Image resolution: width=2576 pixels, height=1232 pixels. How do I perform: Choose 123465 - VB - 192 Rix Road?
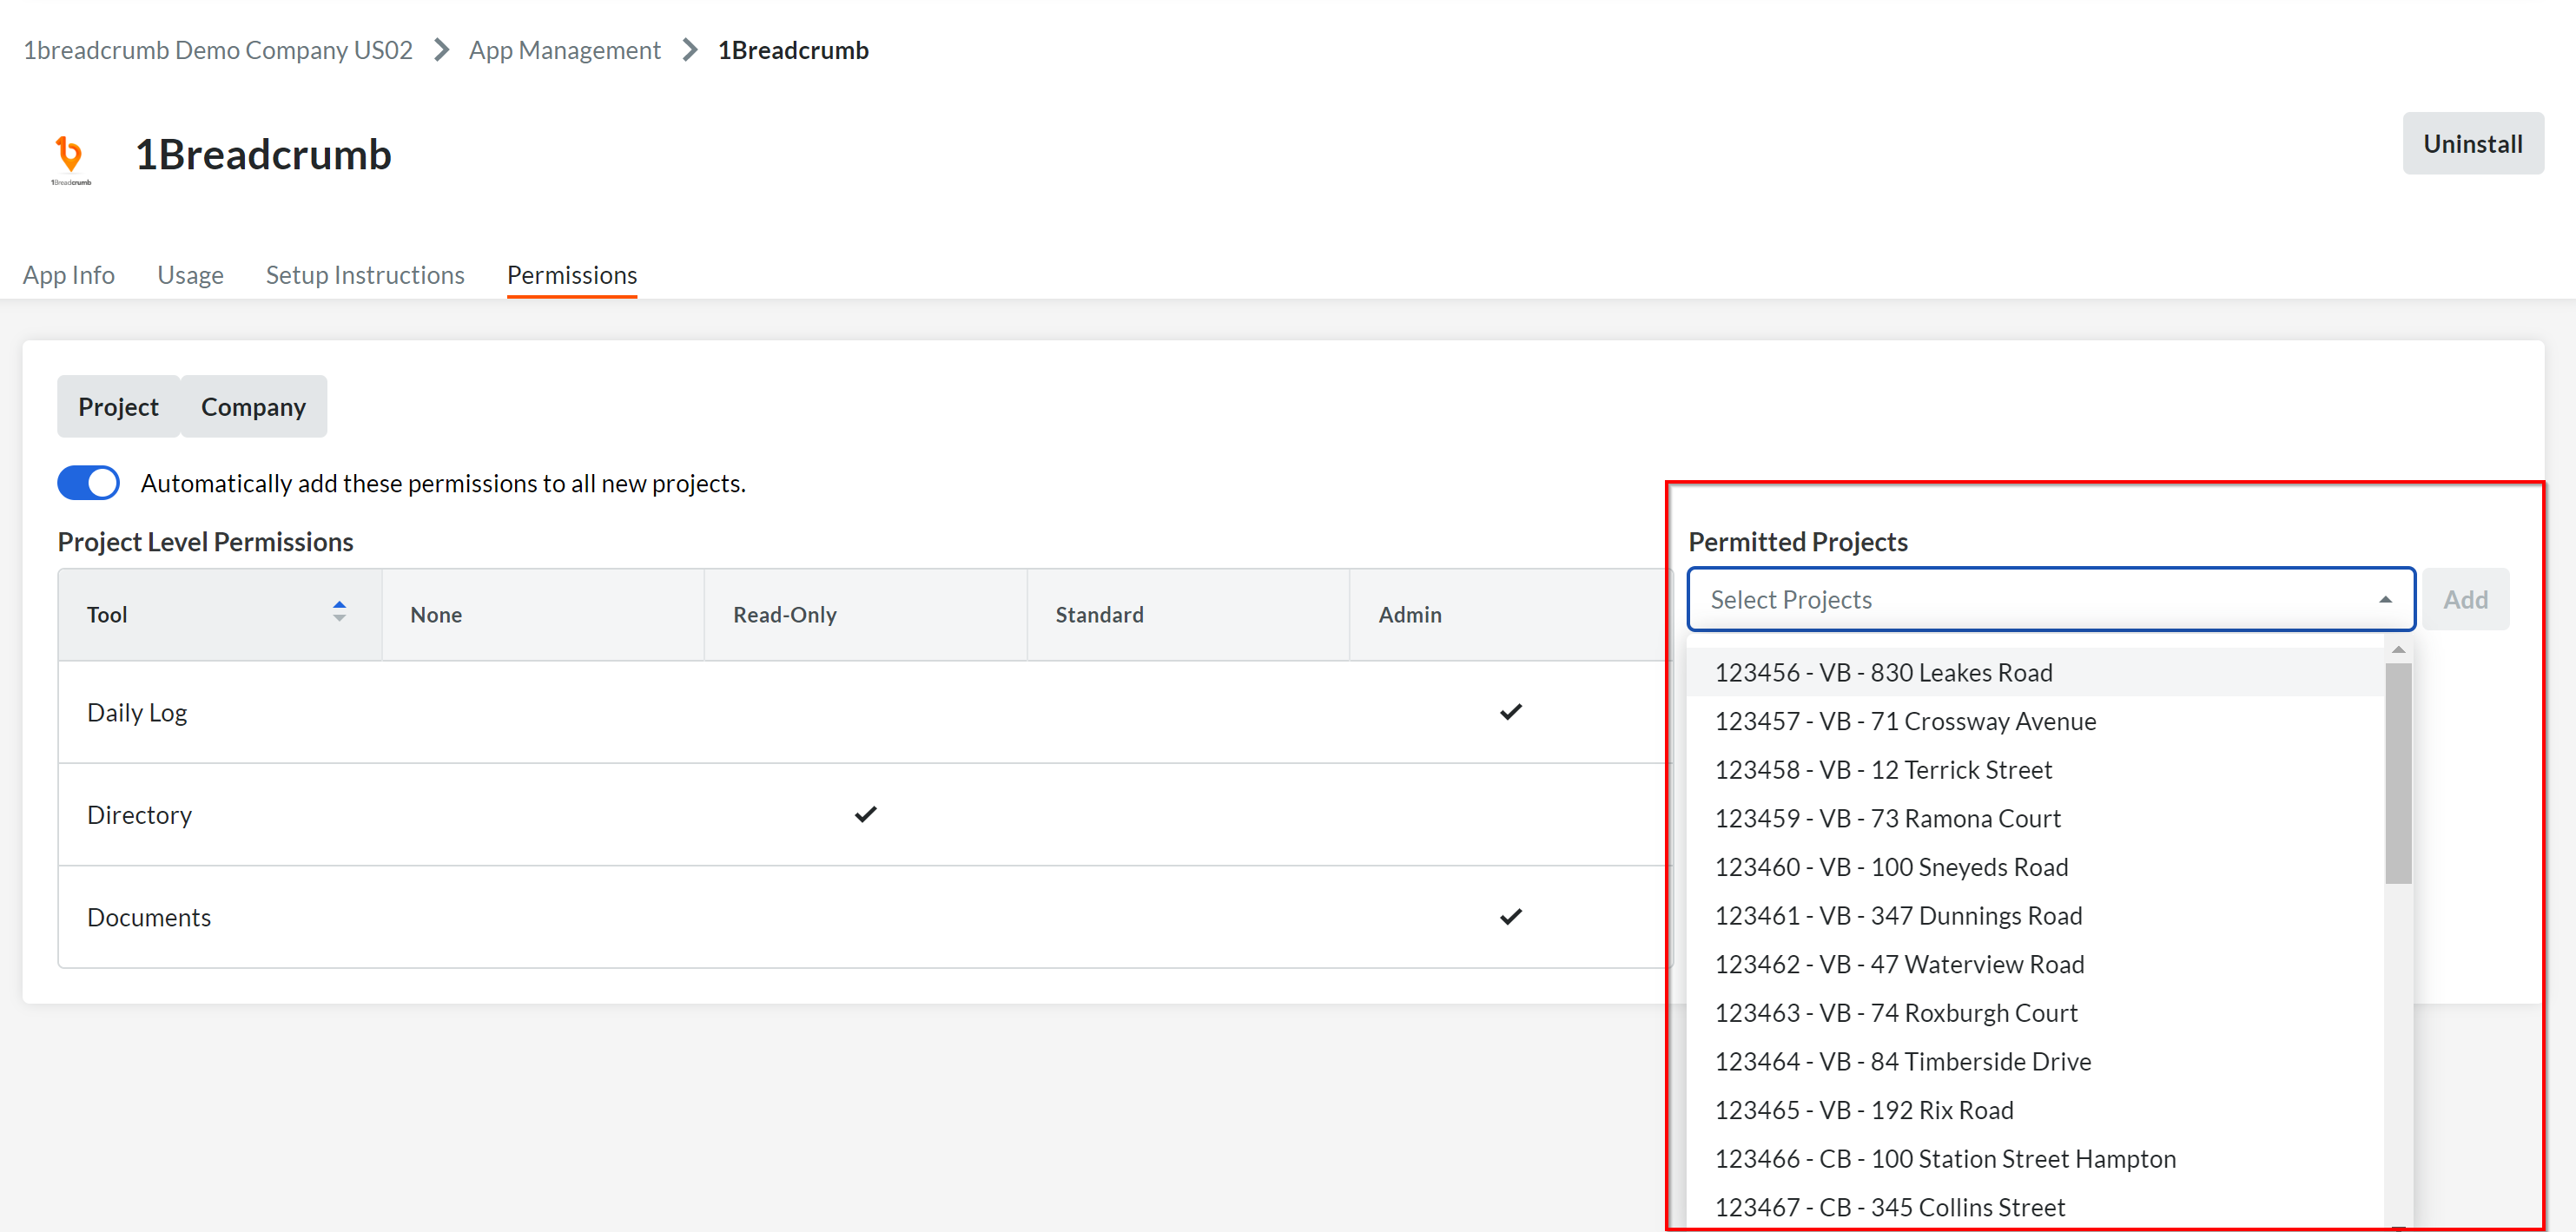[2035, 1110]
